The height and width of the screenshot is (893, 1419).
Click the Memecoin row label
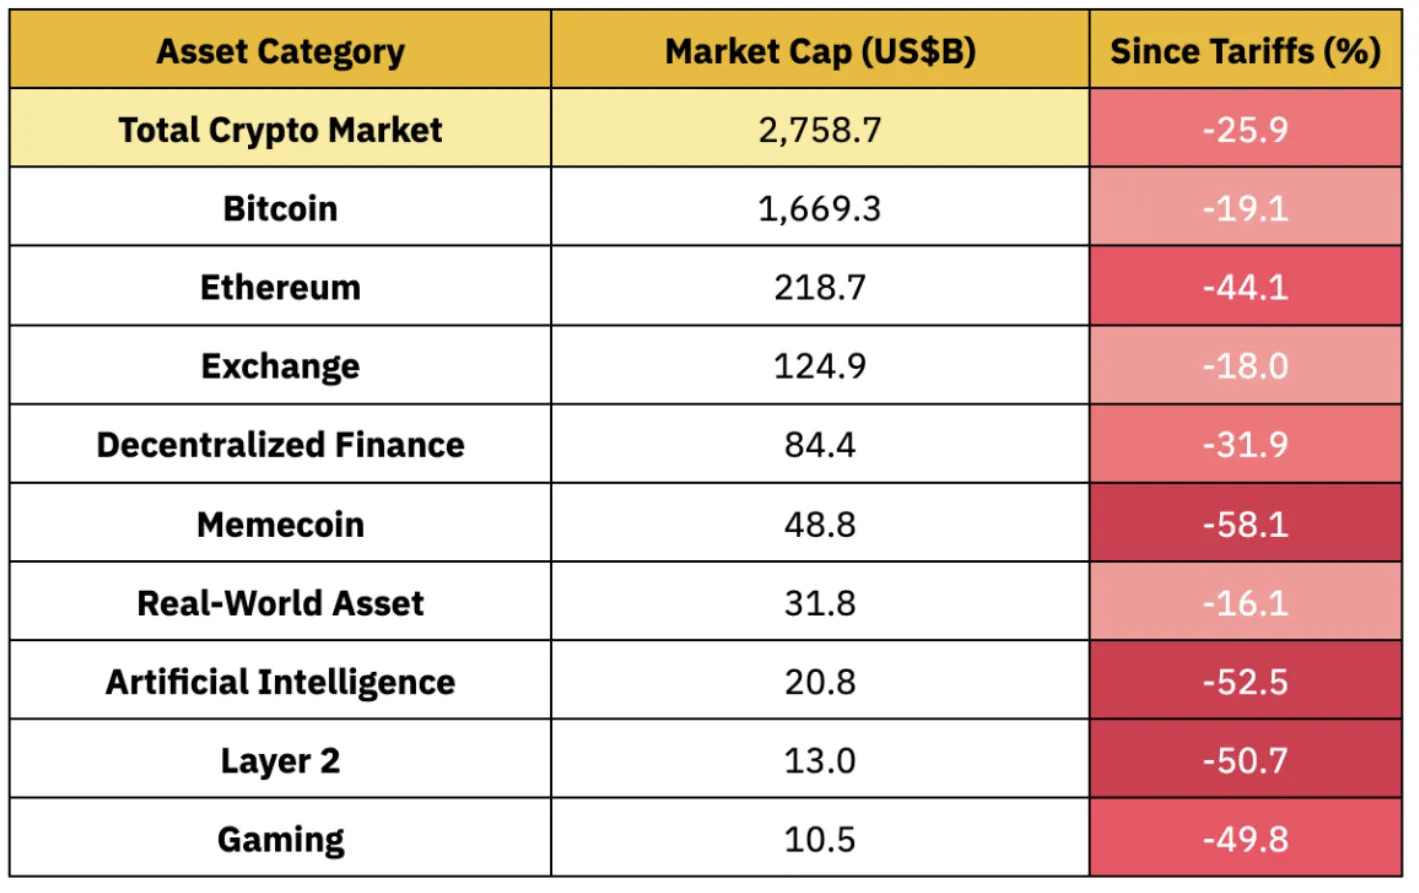coord(280,524)
